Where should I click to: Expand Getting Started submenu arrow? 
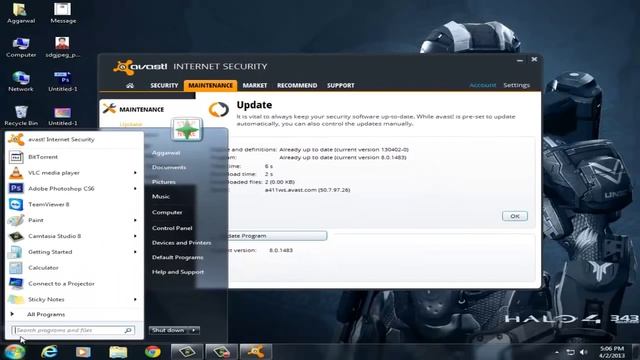[136, 252]
